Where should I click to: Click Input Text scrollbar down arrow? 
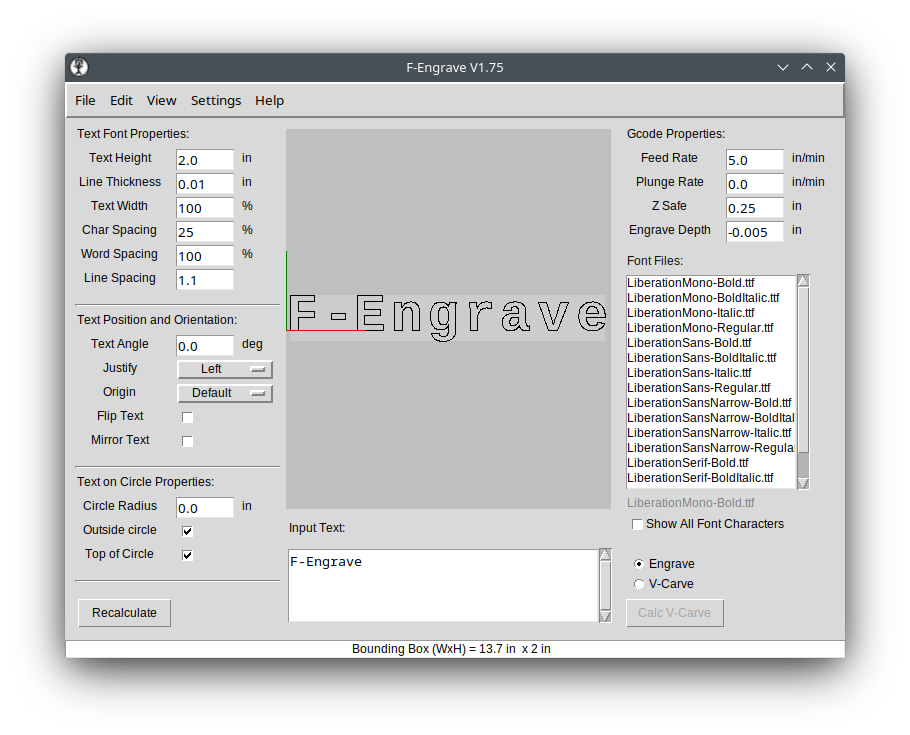coord(605,616)
